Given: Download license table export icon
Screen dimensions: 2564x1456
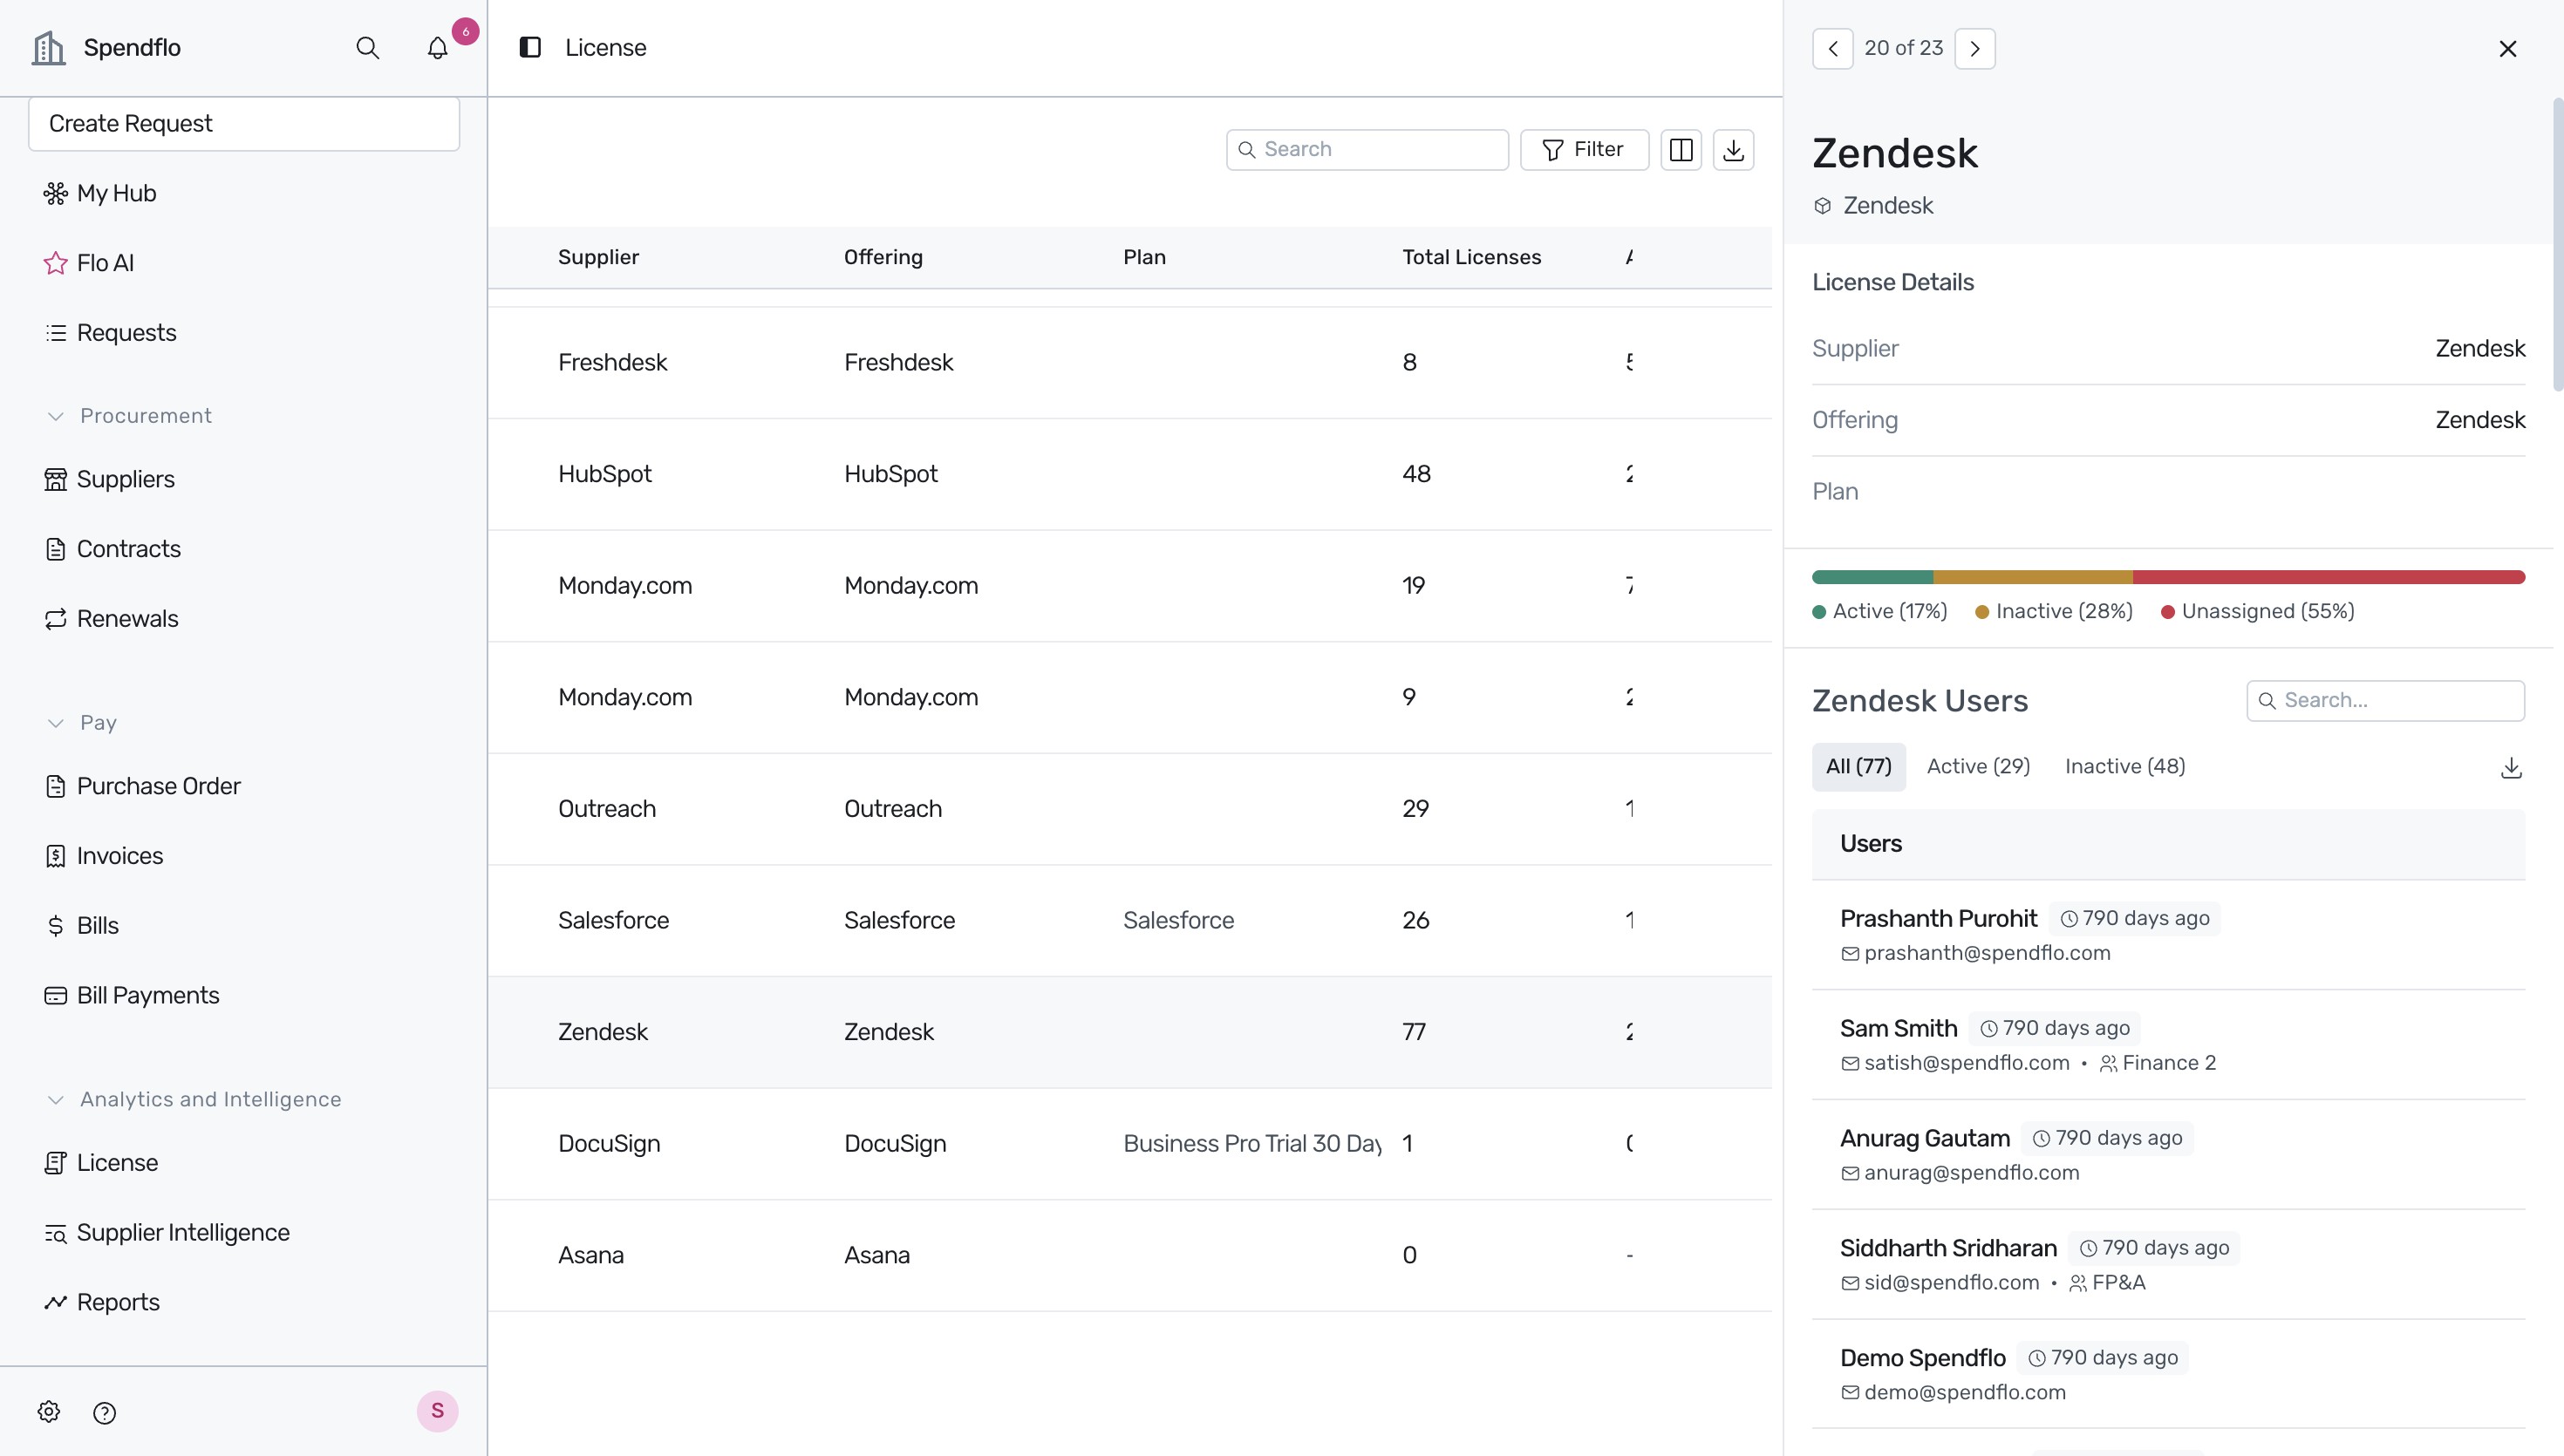Looking at the screenshot, I should point(1734,150).
